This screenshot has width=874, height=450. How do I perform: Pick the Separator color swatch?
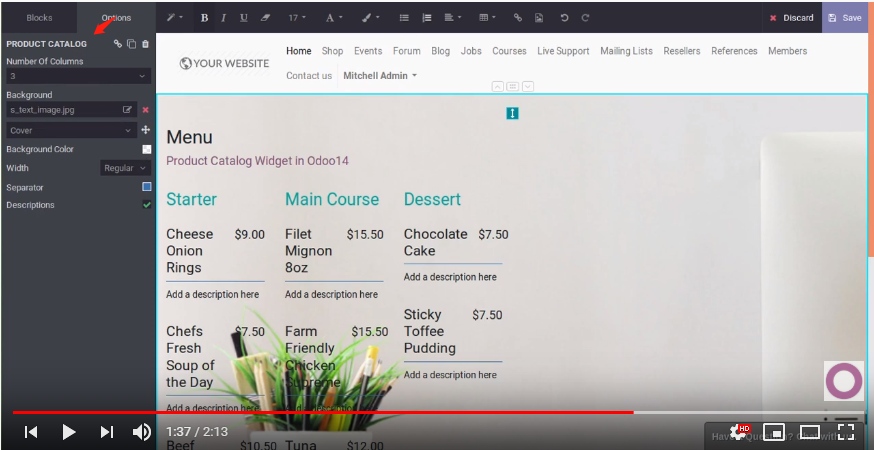click(x=147, y=187)
